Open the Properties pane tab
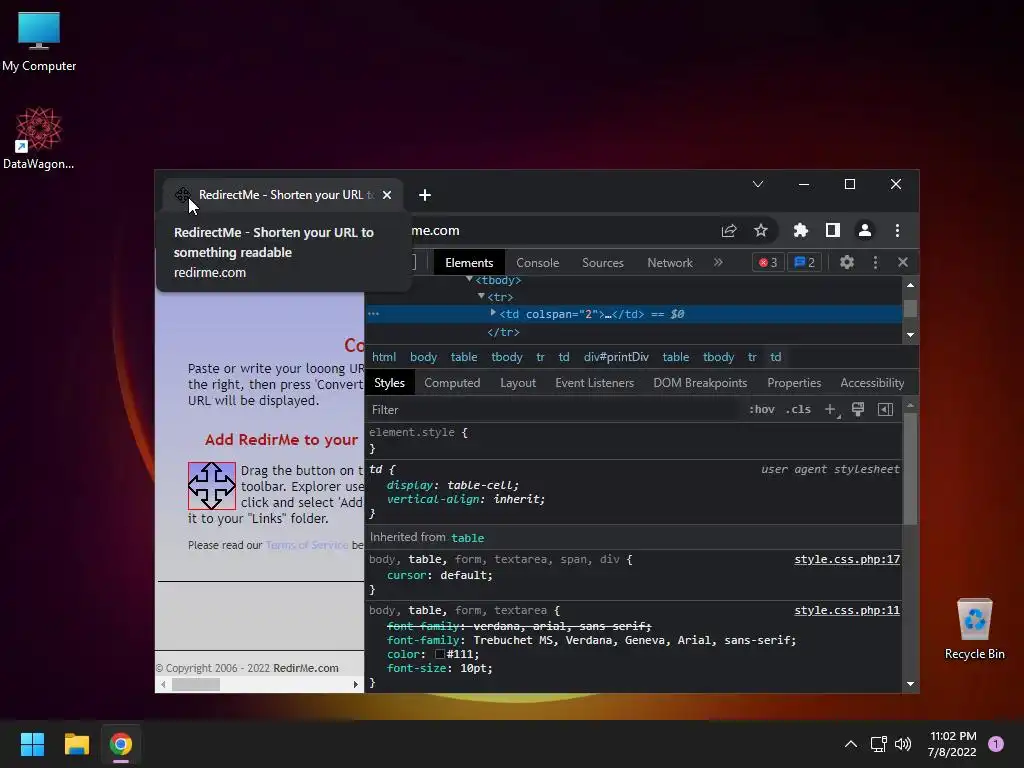 [x=794, y=383]
